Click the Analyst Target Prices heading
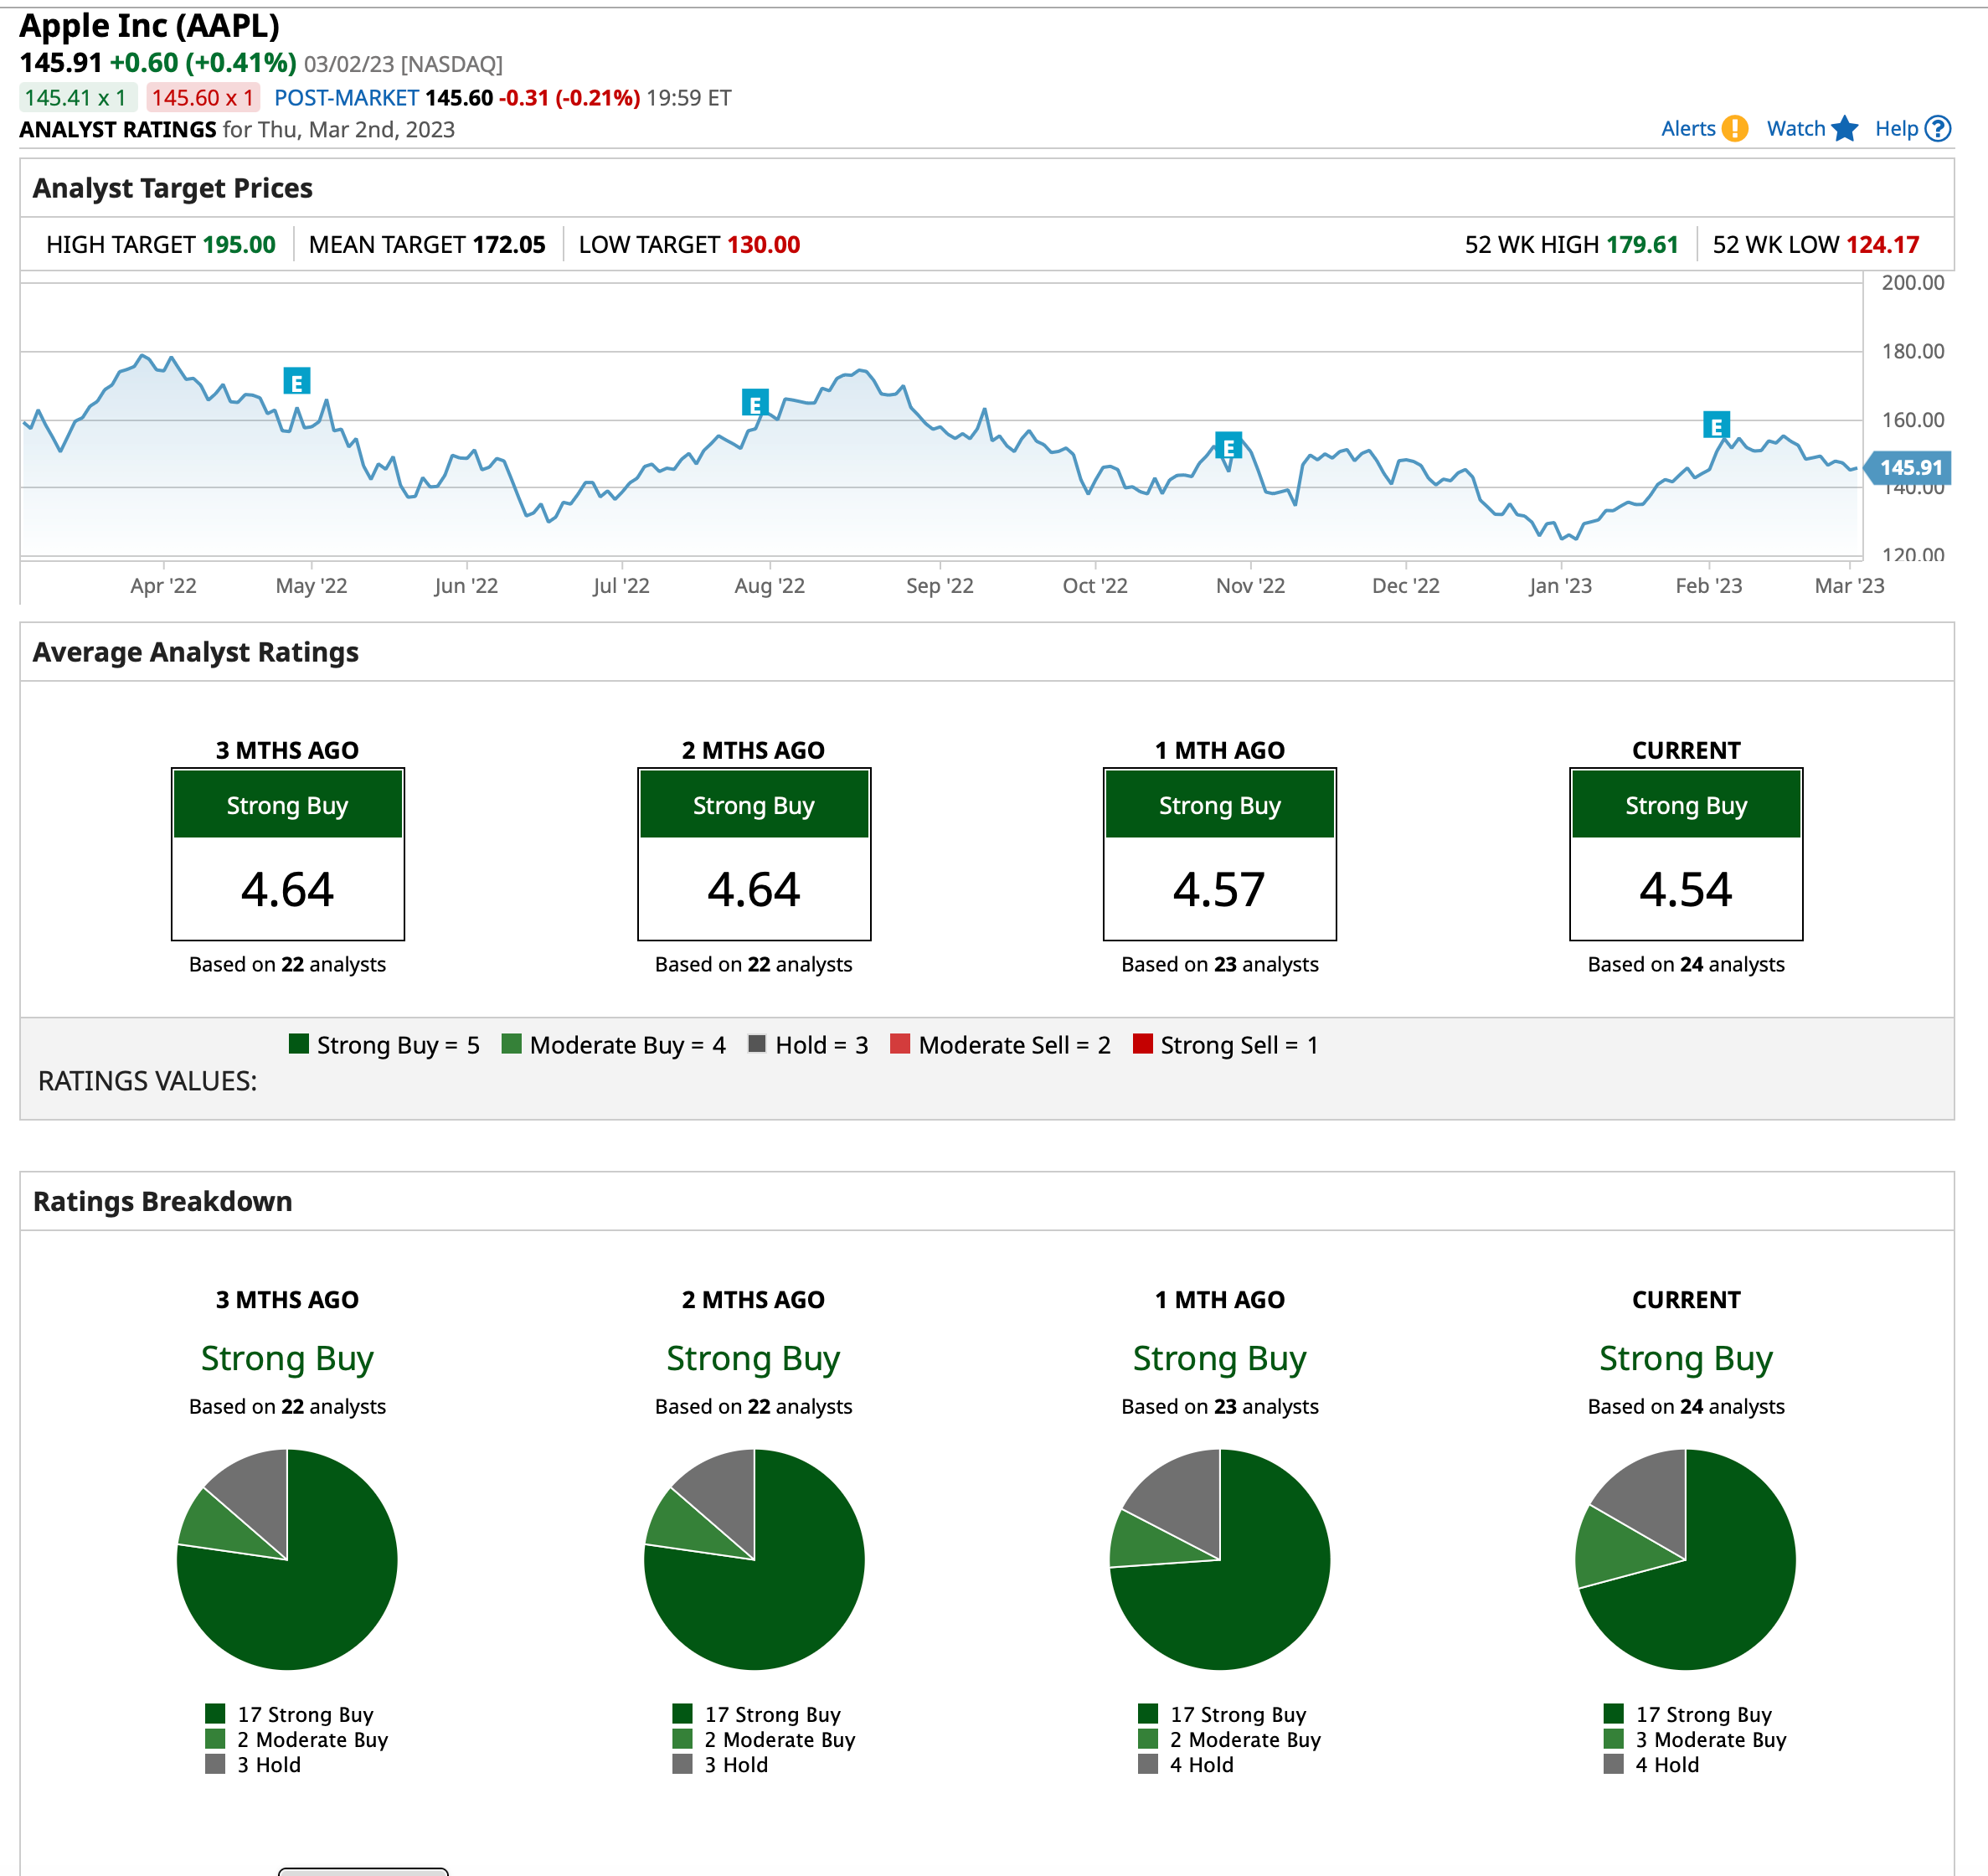 click(173, 188)
